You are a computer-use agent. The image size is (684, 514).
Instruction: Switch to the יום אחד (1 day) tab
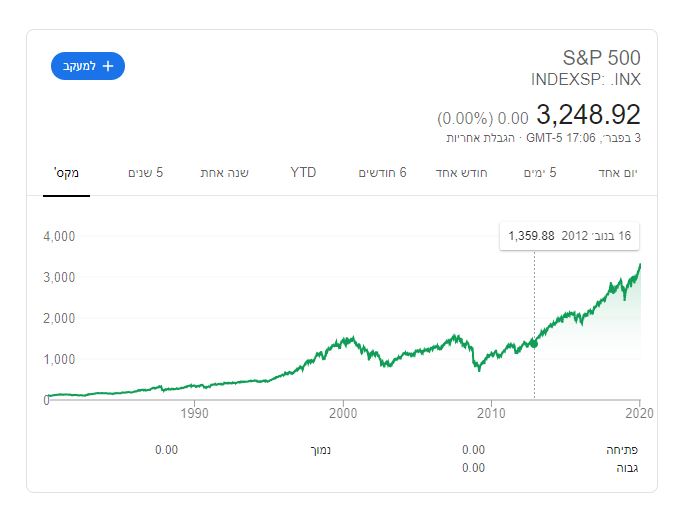pyautogui.click(x=616, y=173)
